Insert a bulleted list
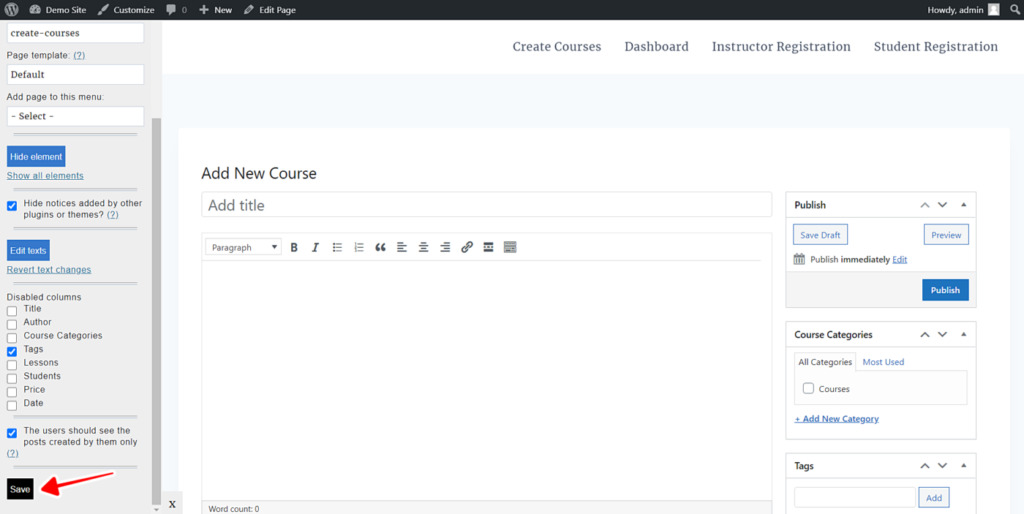The image size is (1024, 514). tap(337, 248)
